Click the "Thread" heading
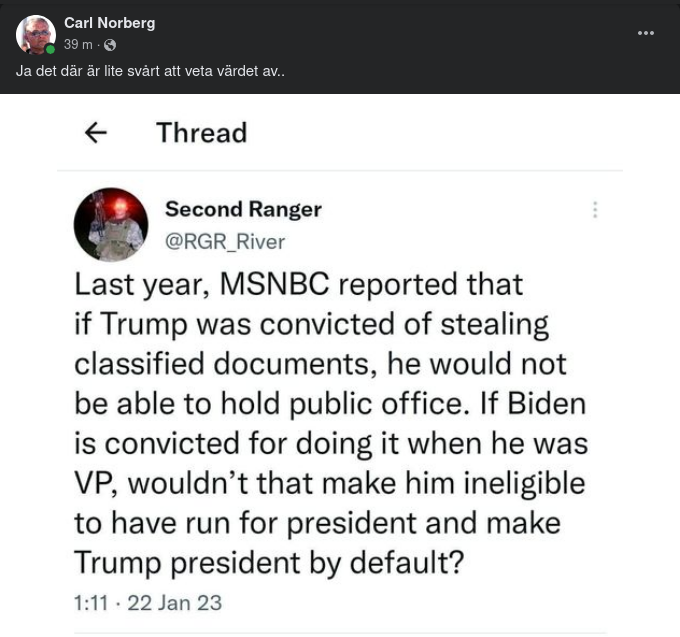Screen dimensions: 680x637 pos(201,133)
